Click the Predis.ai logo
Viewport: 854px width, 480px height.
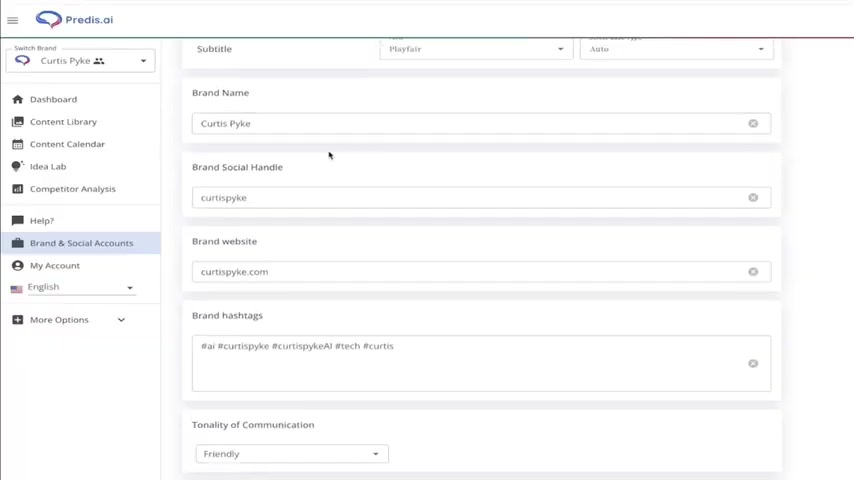[x=74, y=20]
